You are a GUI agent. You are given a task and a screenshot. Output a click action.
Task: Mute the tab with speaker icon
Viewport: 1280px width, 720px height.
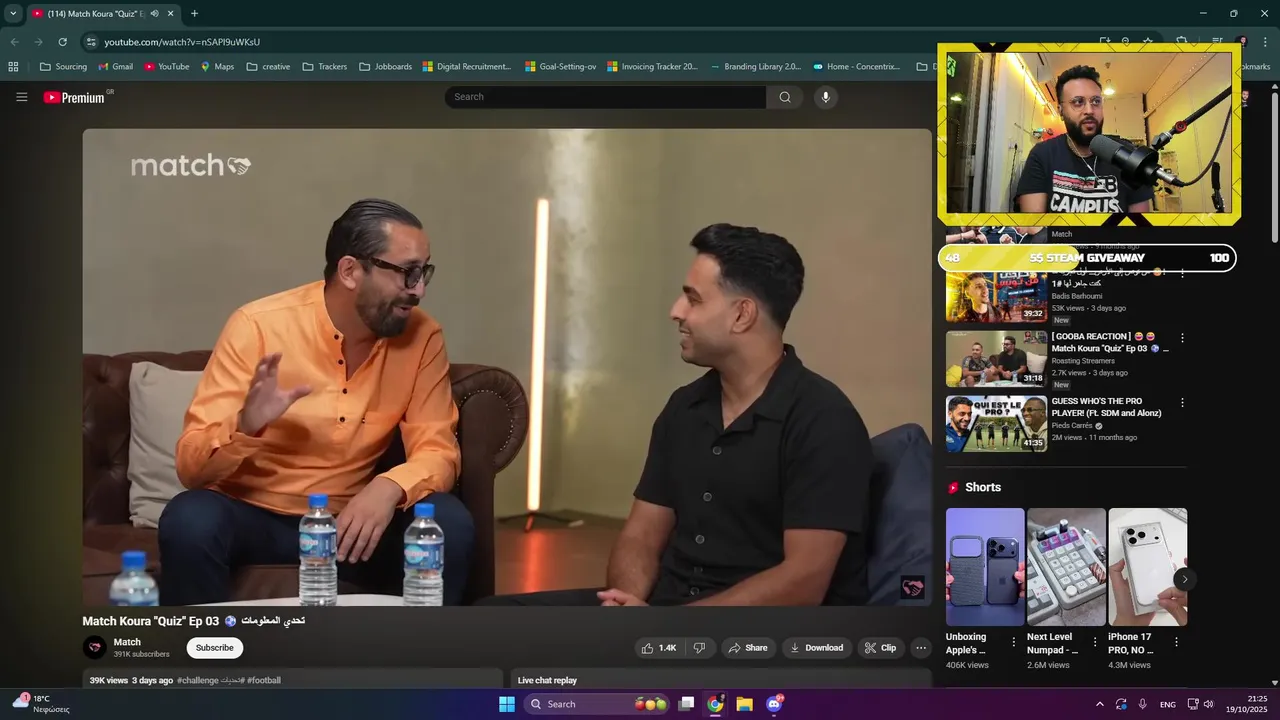tap(154, 14)
